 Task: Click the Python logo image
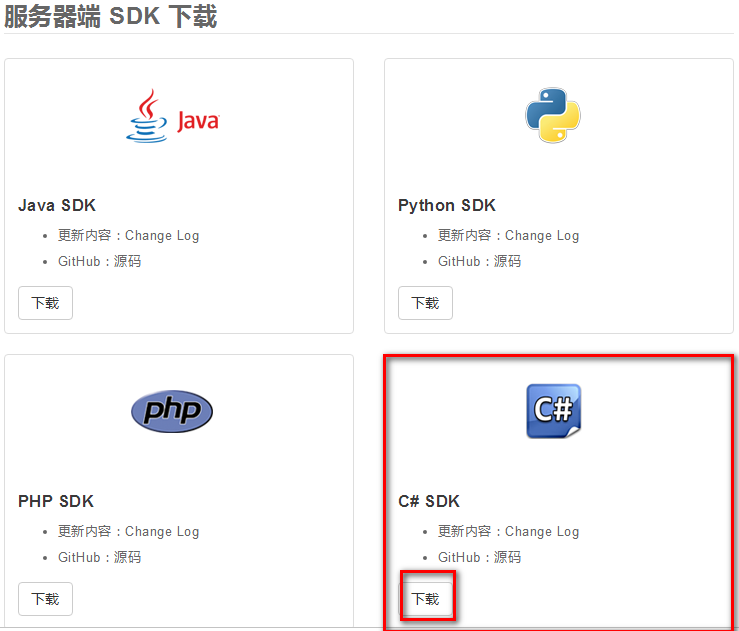pos(553,115)
